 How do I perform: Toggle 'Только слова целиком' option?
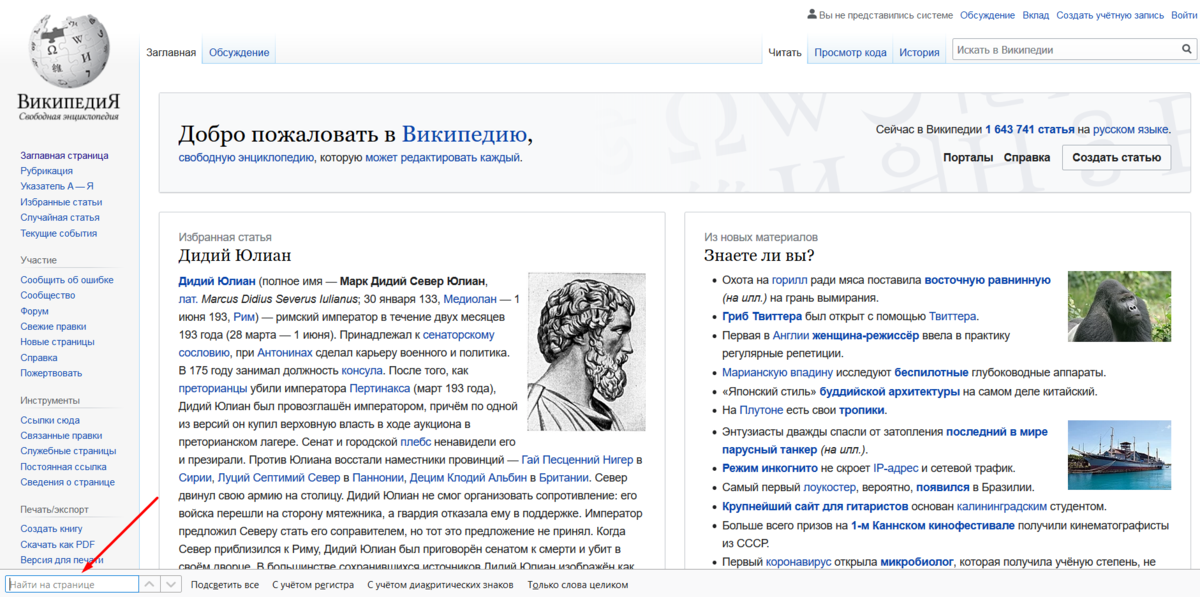tap(577, 585)
